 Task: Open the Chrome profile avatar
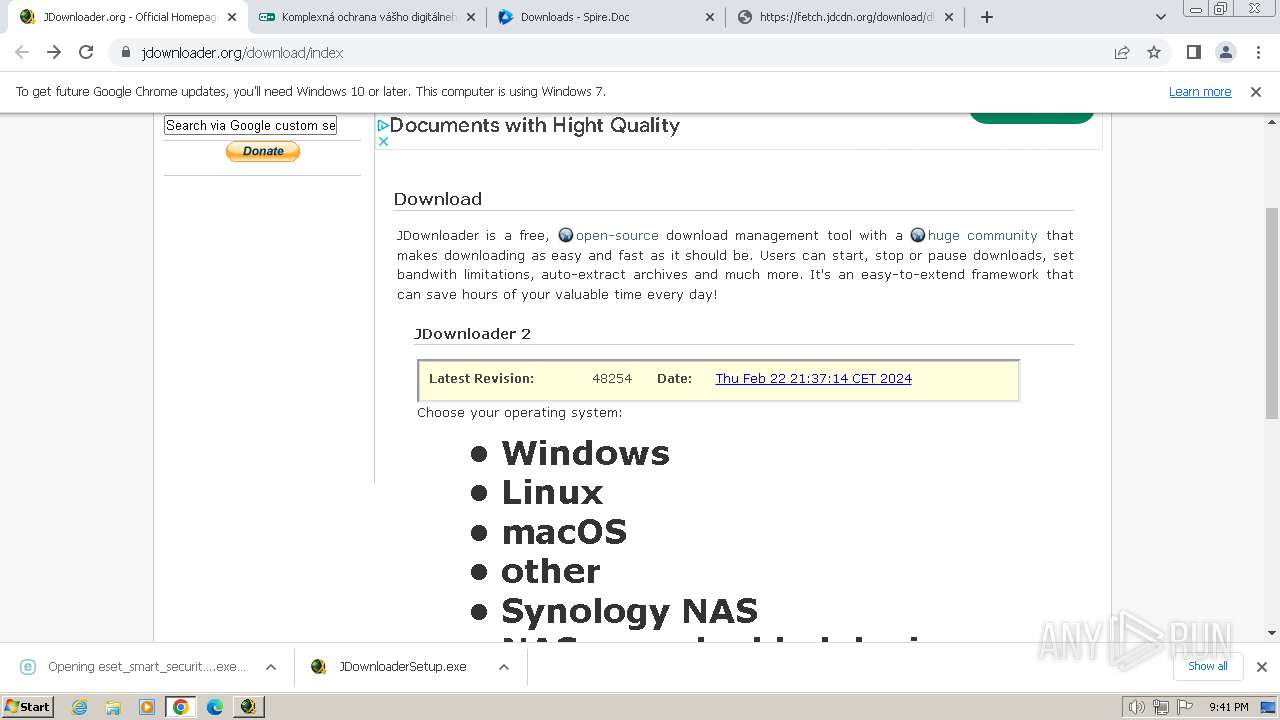1225,52
